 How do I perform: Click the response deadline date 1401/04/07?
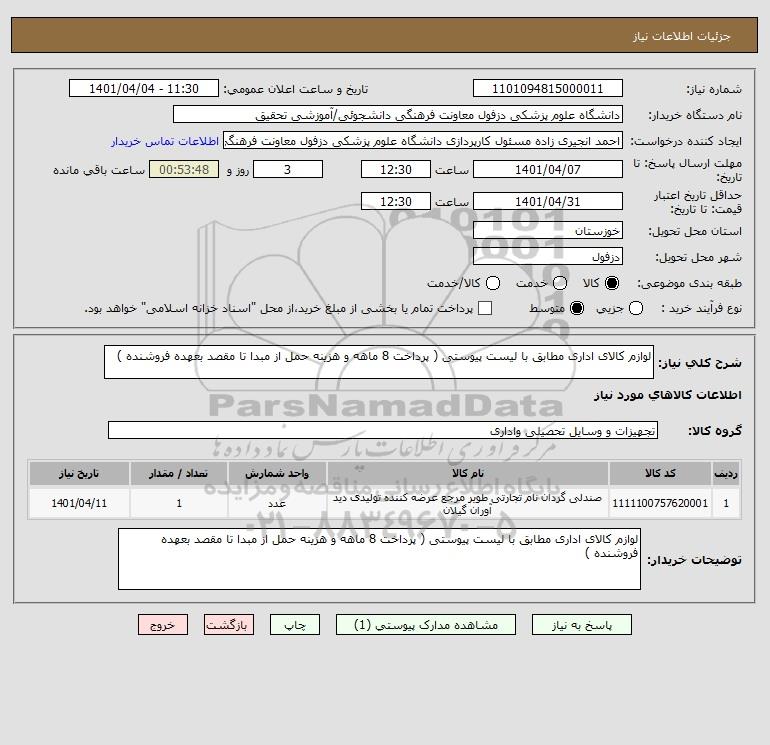(x=548, y=169)
